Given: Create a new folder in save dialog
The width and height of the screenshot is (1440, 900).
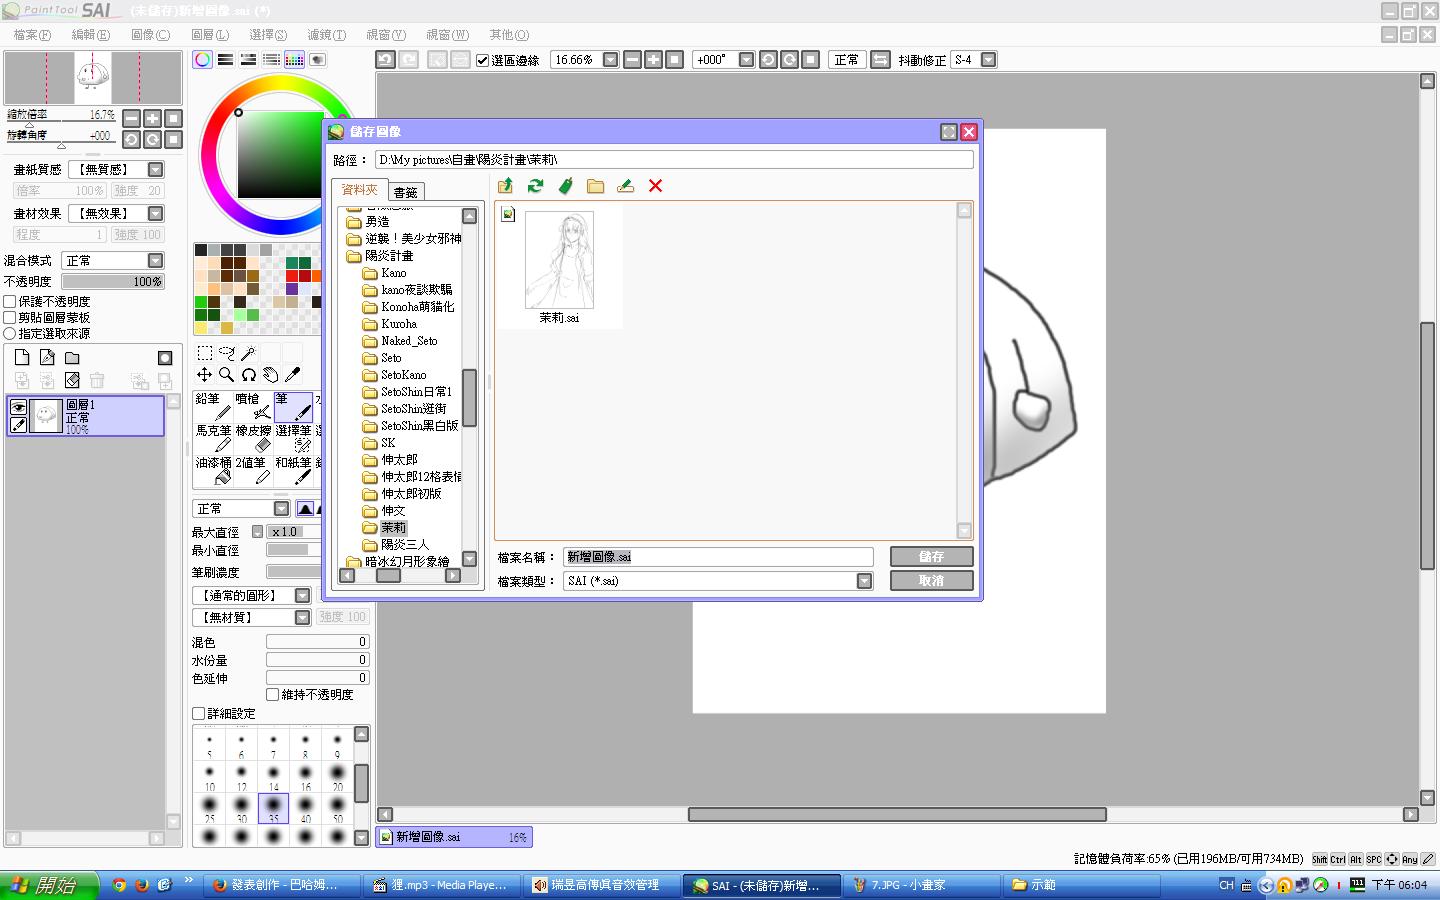Looking at the screenshot, I should [x=596, y=186].
